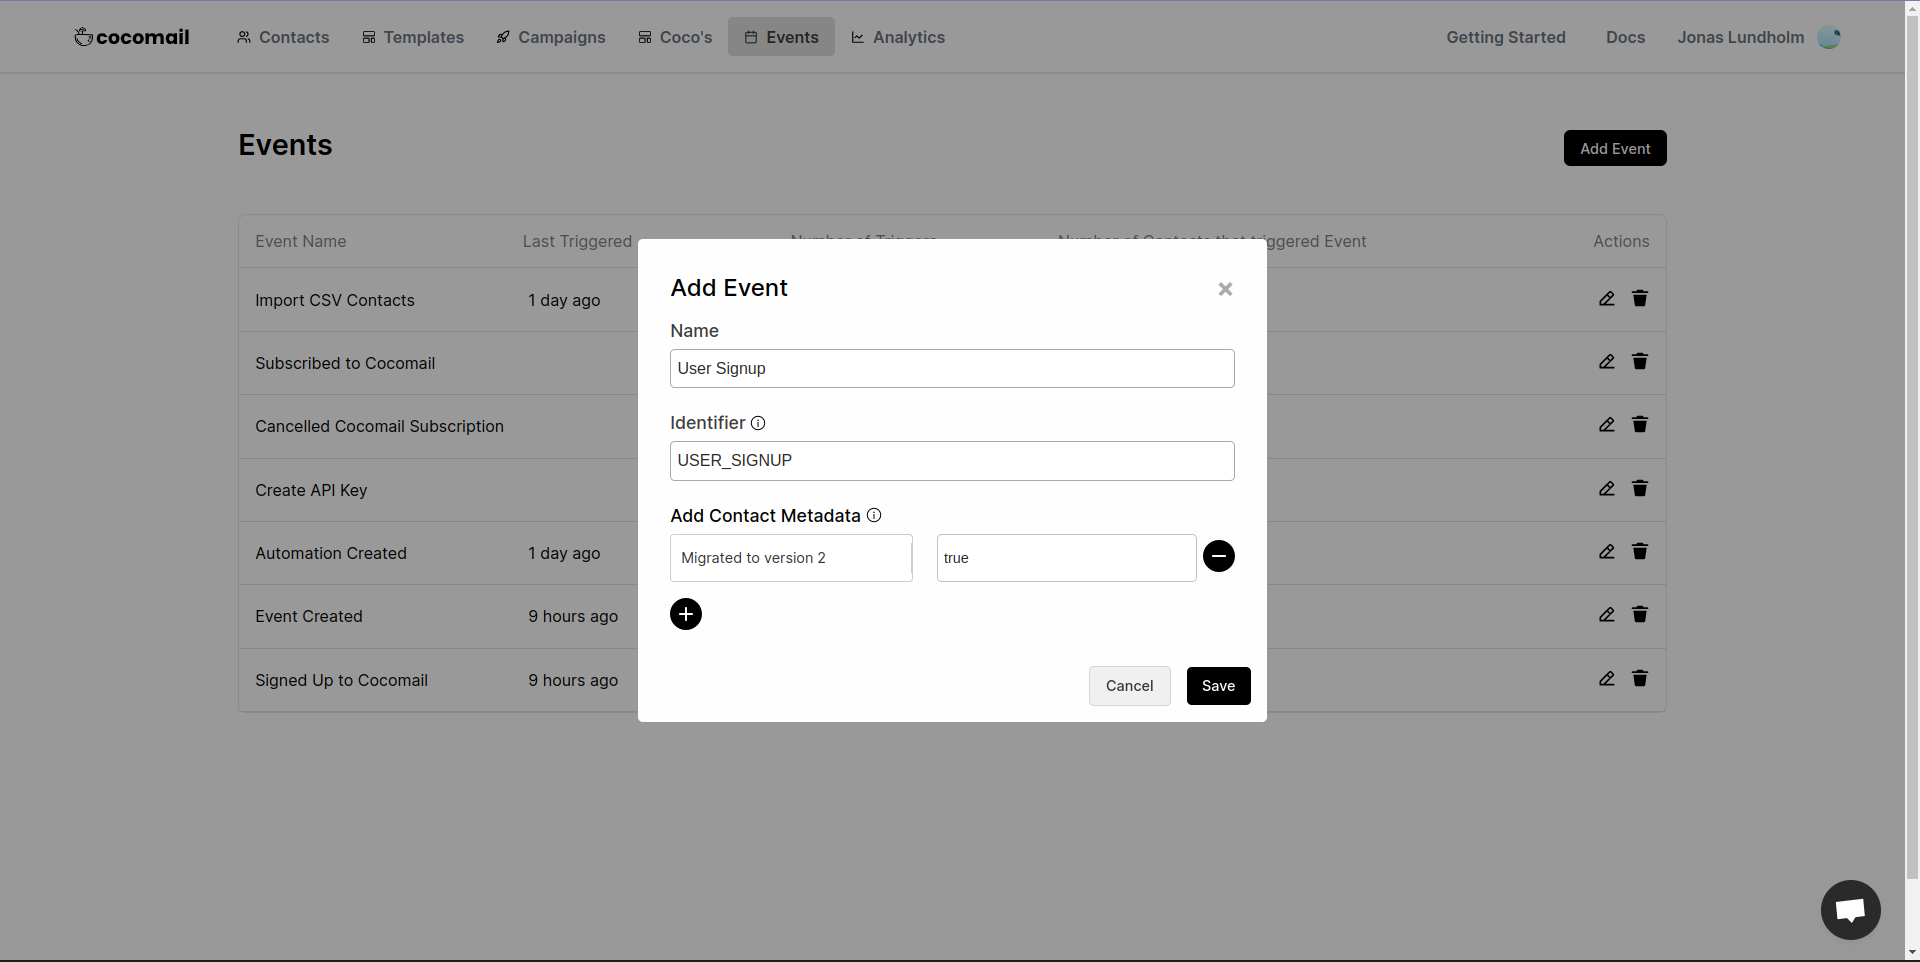The width and height of the screenshot is (1920, 962).
Task: Save the new event
Action: click(1218, 686)
